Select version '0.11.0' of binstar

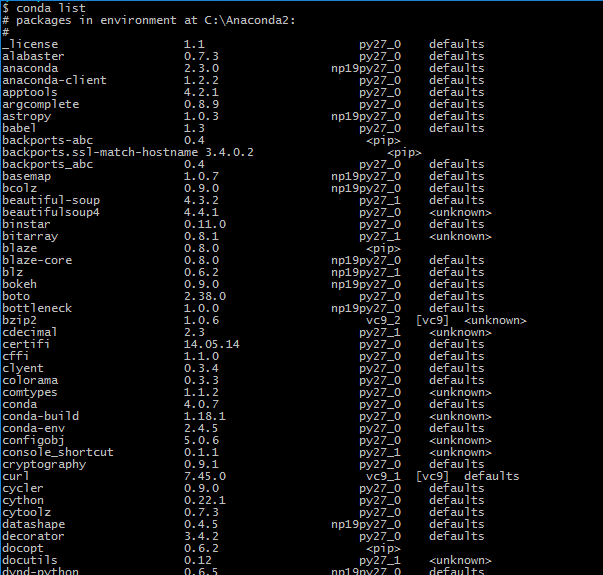[x=205, y=224]
